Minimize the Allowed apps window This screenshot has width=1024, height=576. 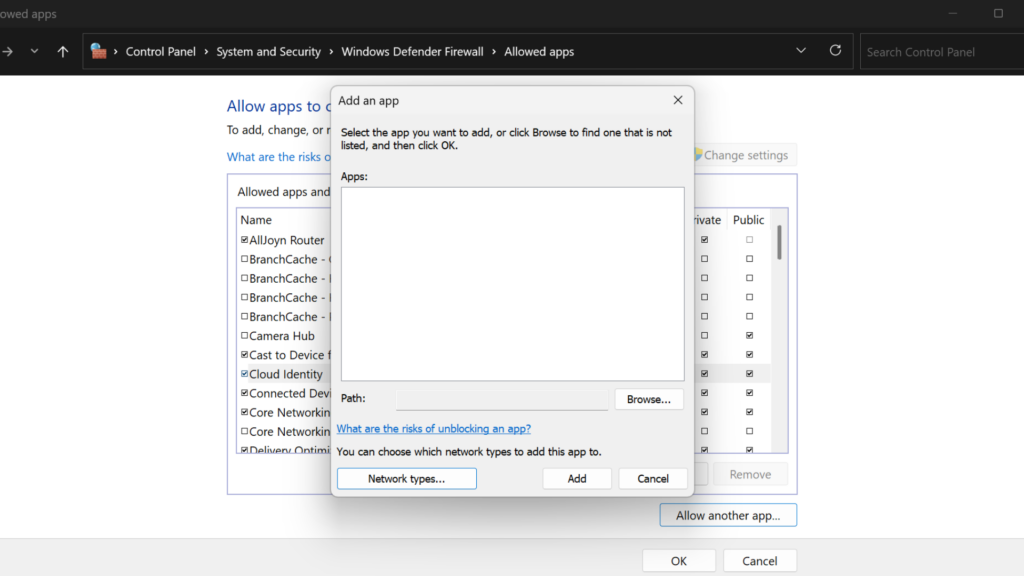pyautogui.click(x=953, y=13)
